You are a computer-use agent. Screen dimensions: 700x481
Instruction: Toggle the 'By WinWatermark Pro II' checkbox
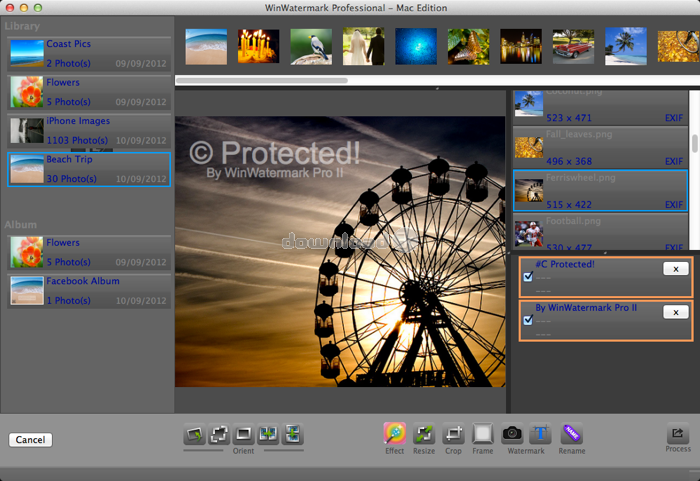pos(528,320)
